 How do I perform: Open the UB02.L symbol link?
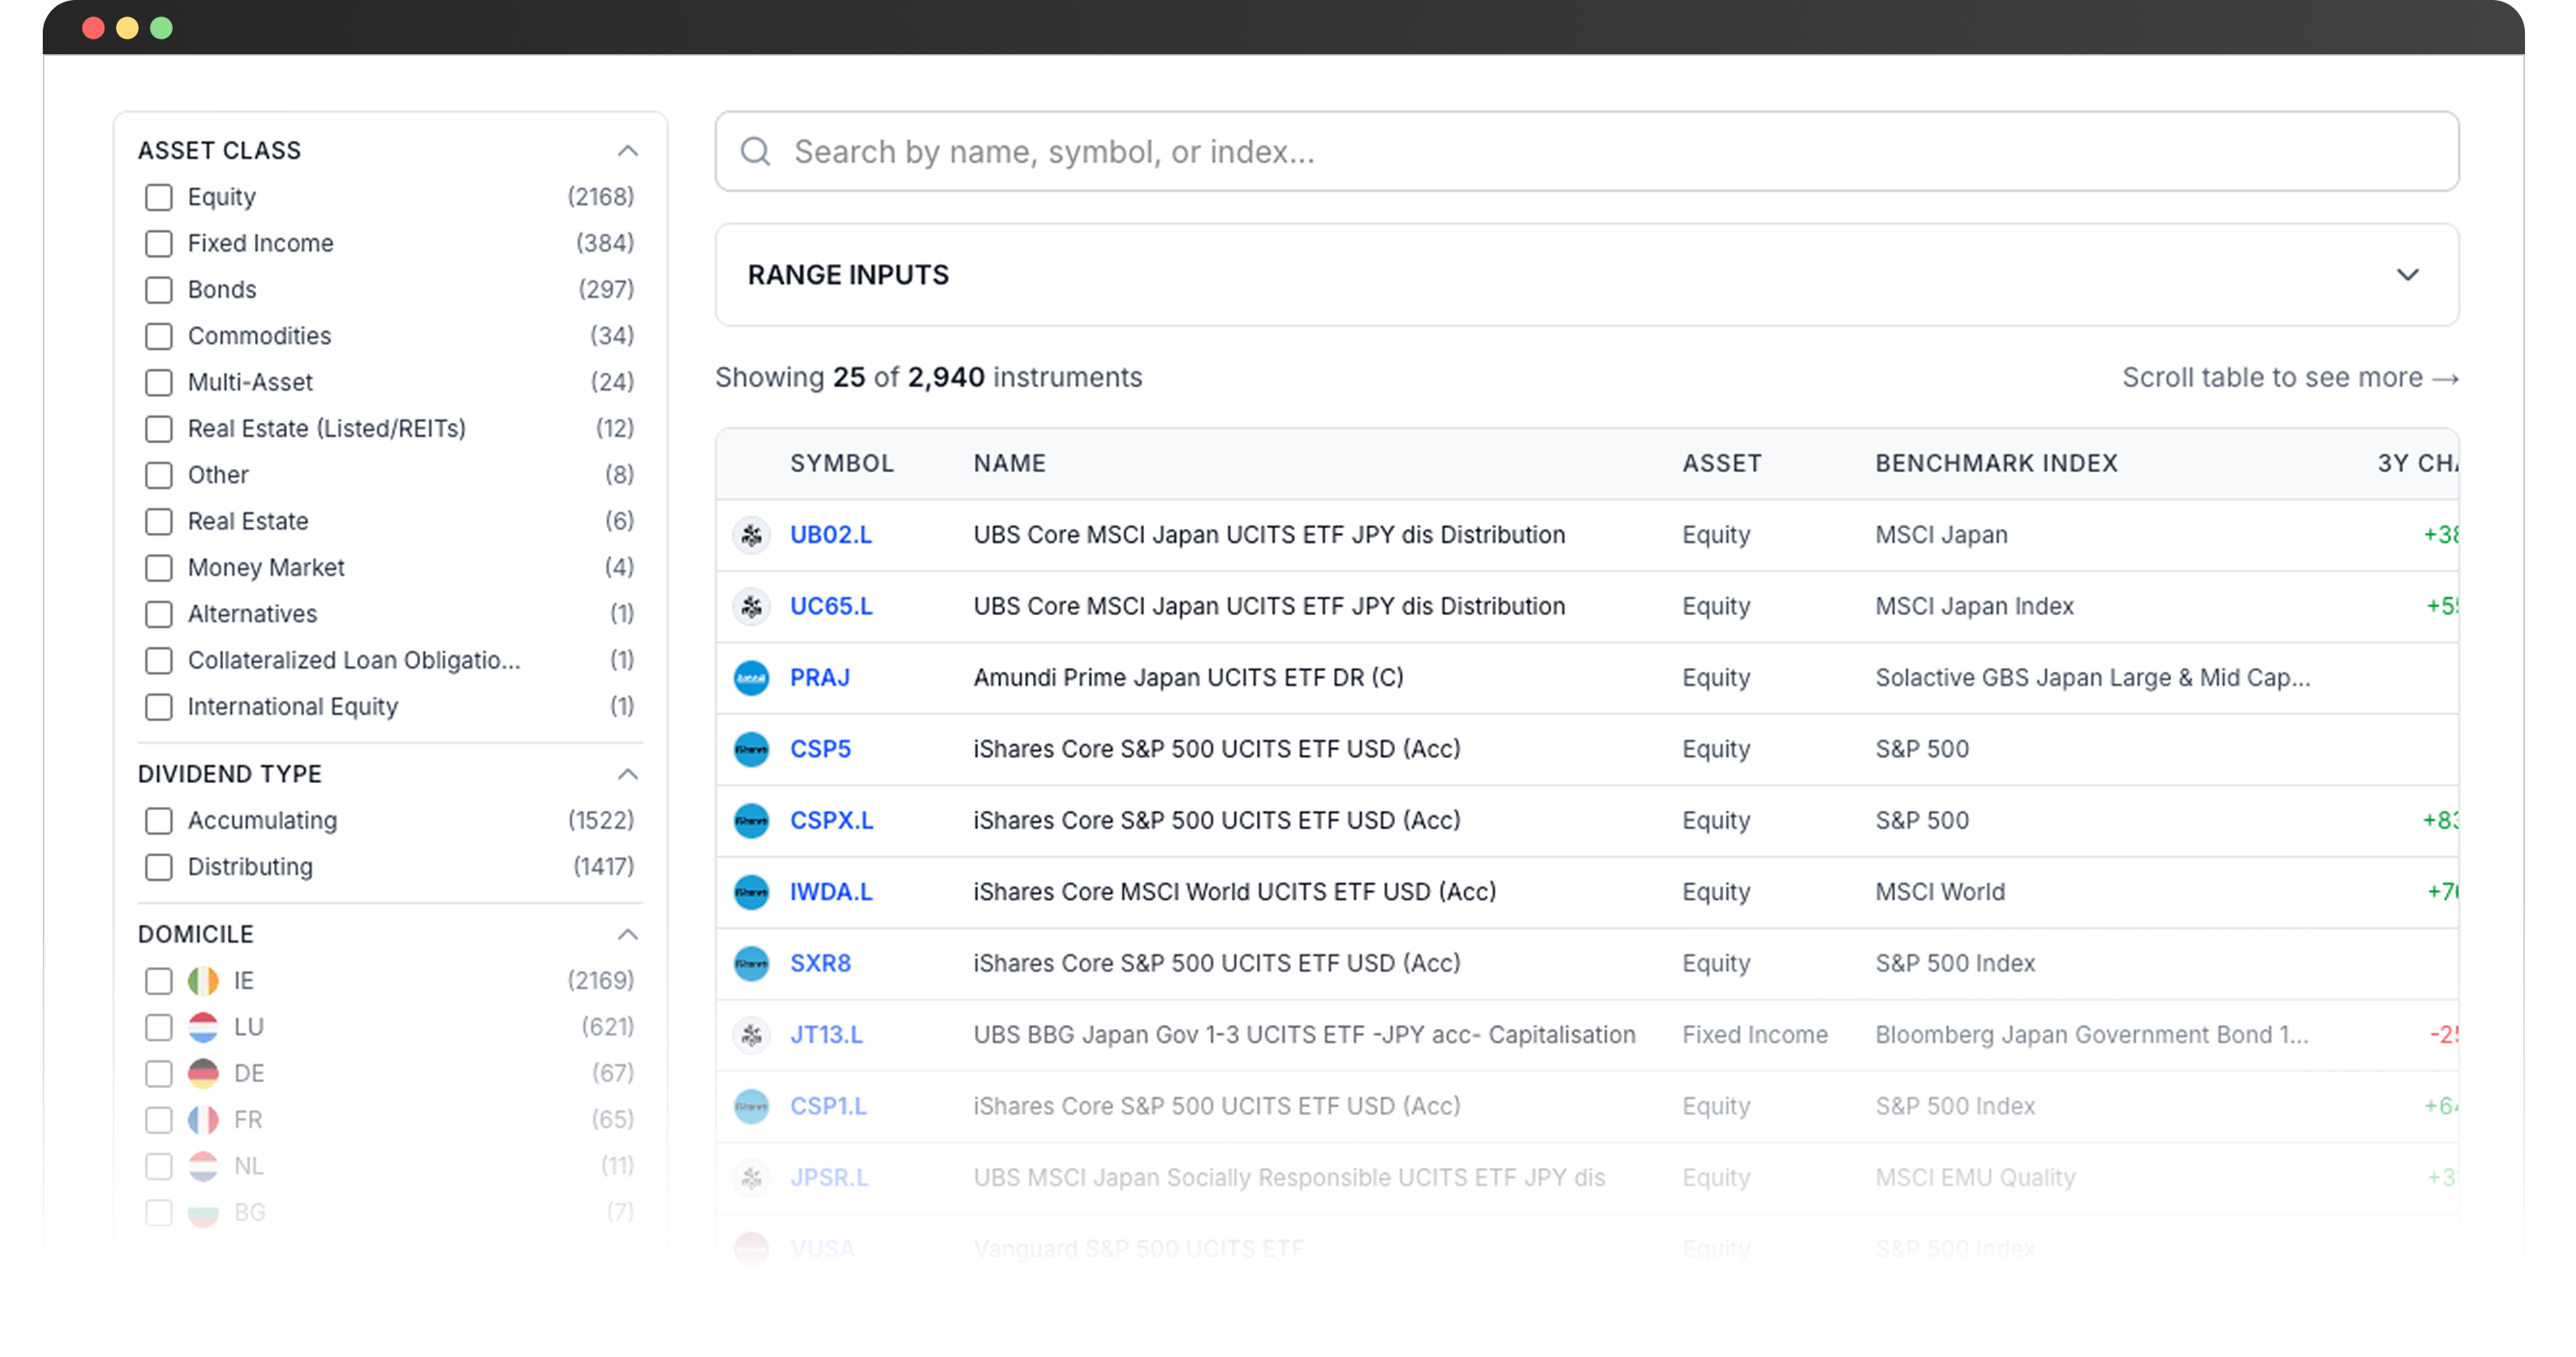click(x=831, y=535)
